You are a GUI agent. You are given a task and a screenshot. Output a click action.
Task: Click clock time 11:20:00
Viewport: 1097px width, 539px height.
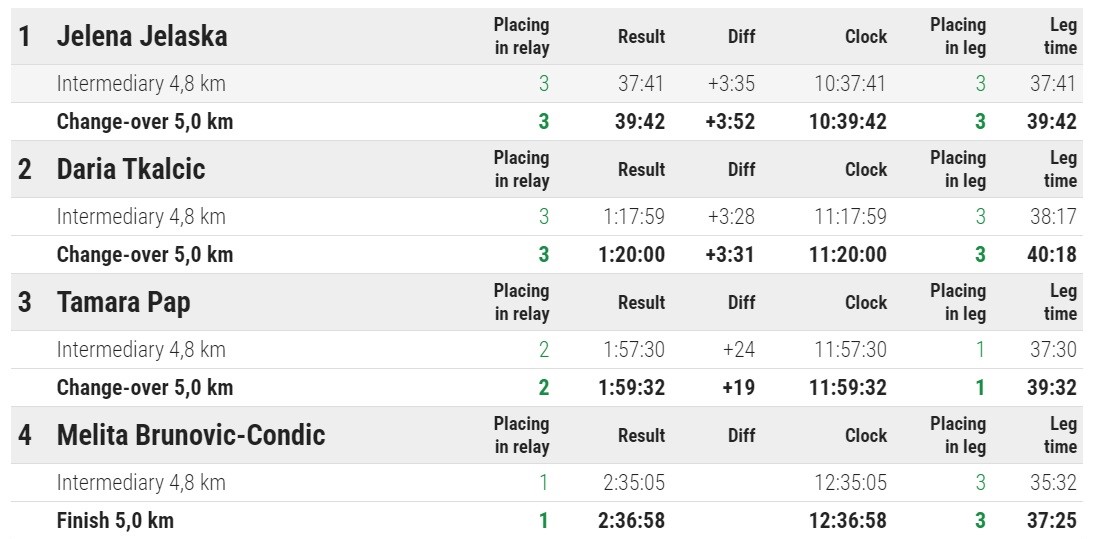pyautogui.click(x=848, y=255)
